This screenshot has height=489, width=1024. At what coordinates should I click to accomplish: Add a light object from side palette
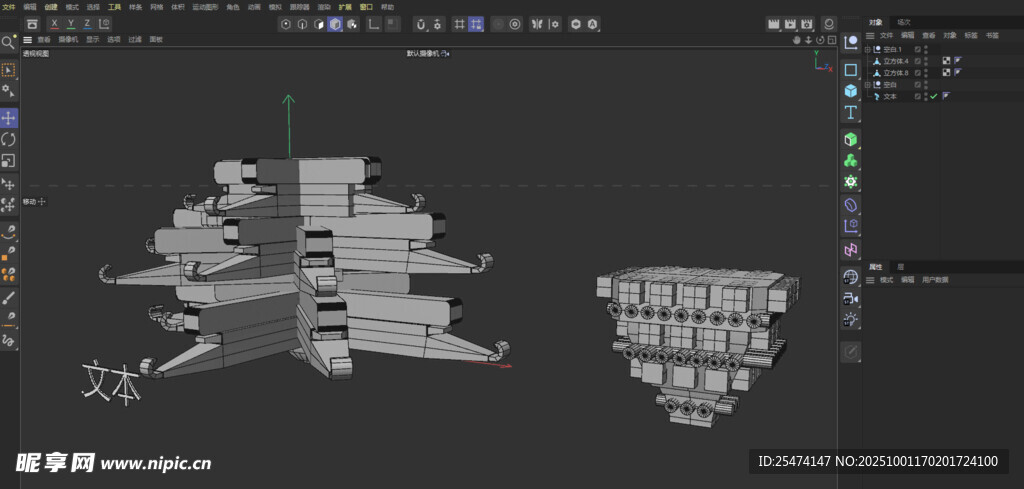[851, 319]
